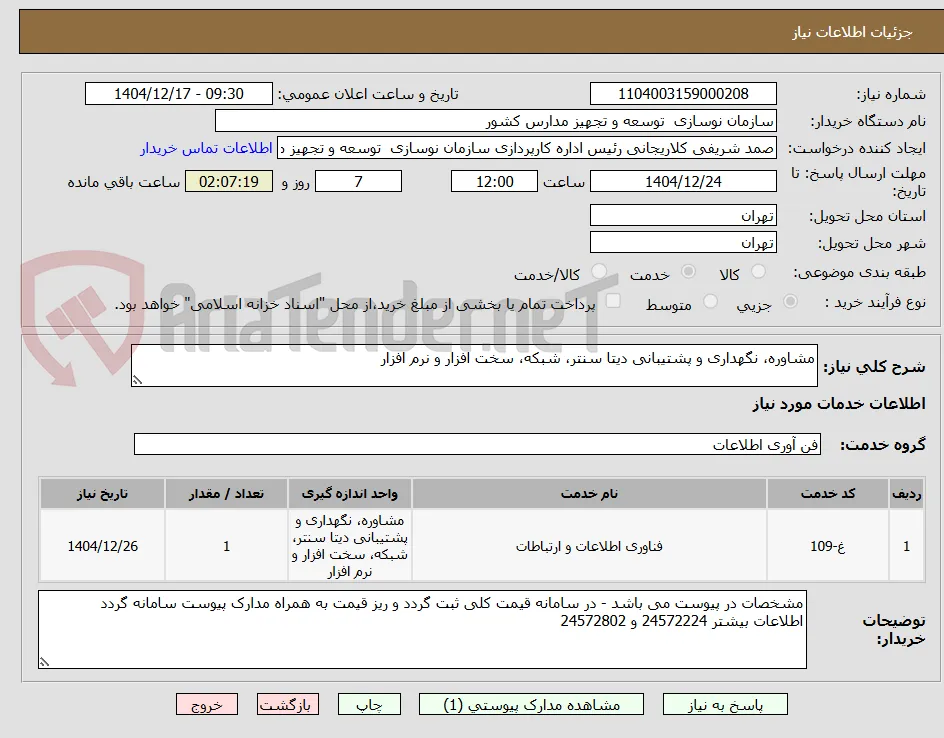Click the deadline hour field 12:00

(494, 181)
